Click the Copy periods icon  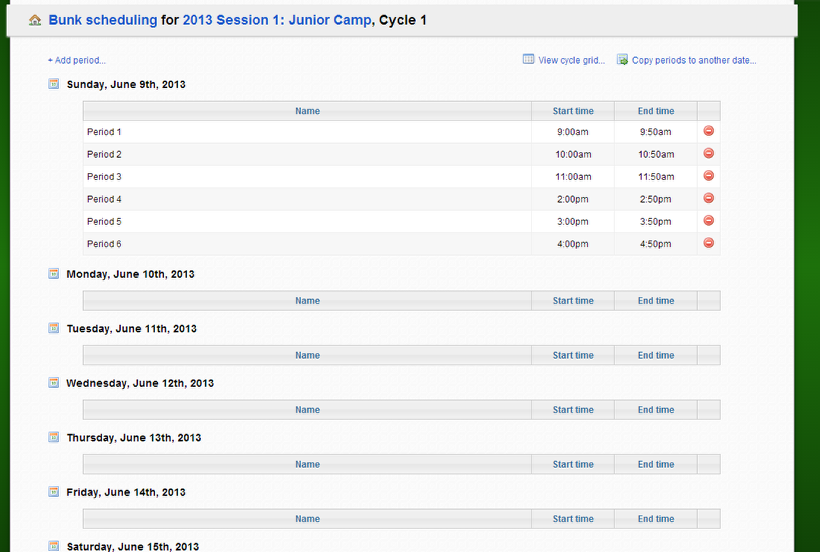(622, 60)
